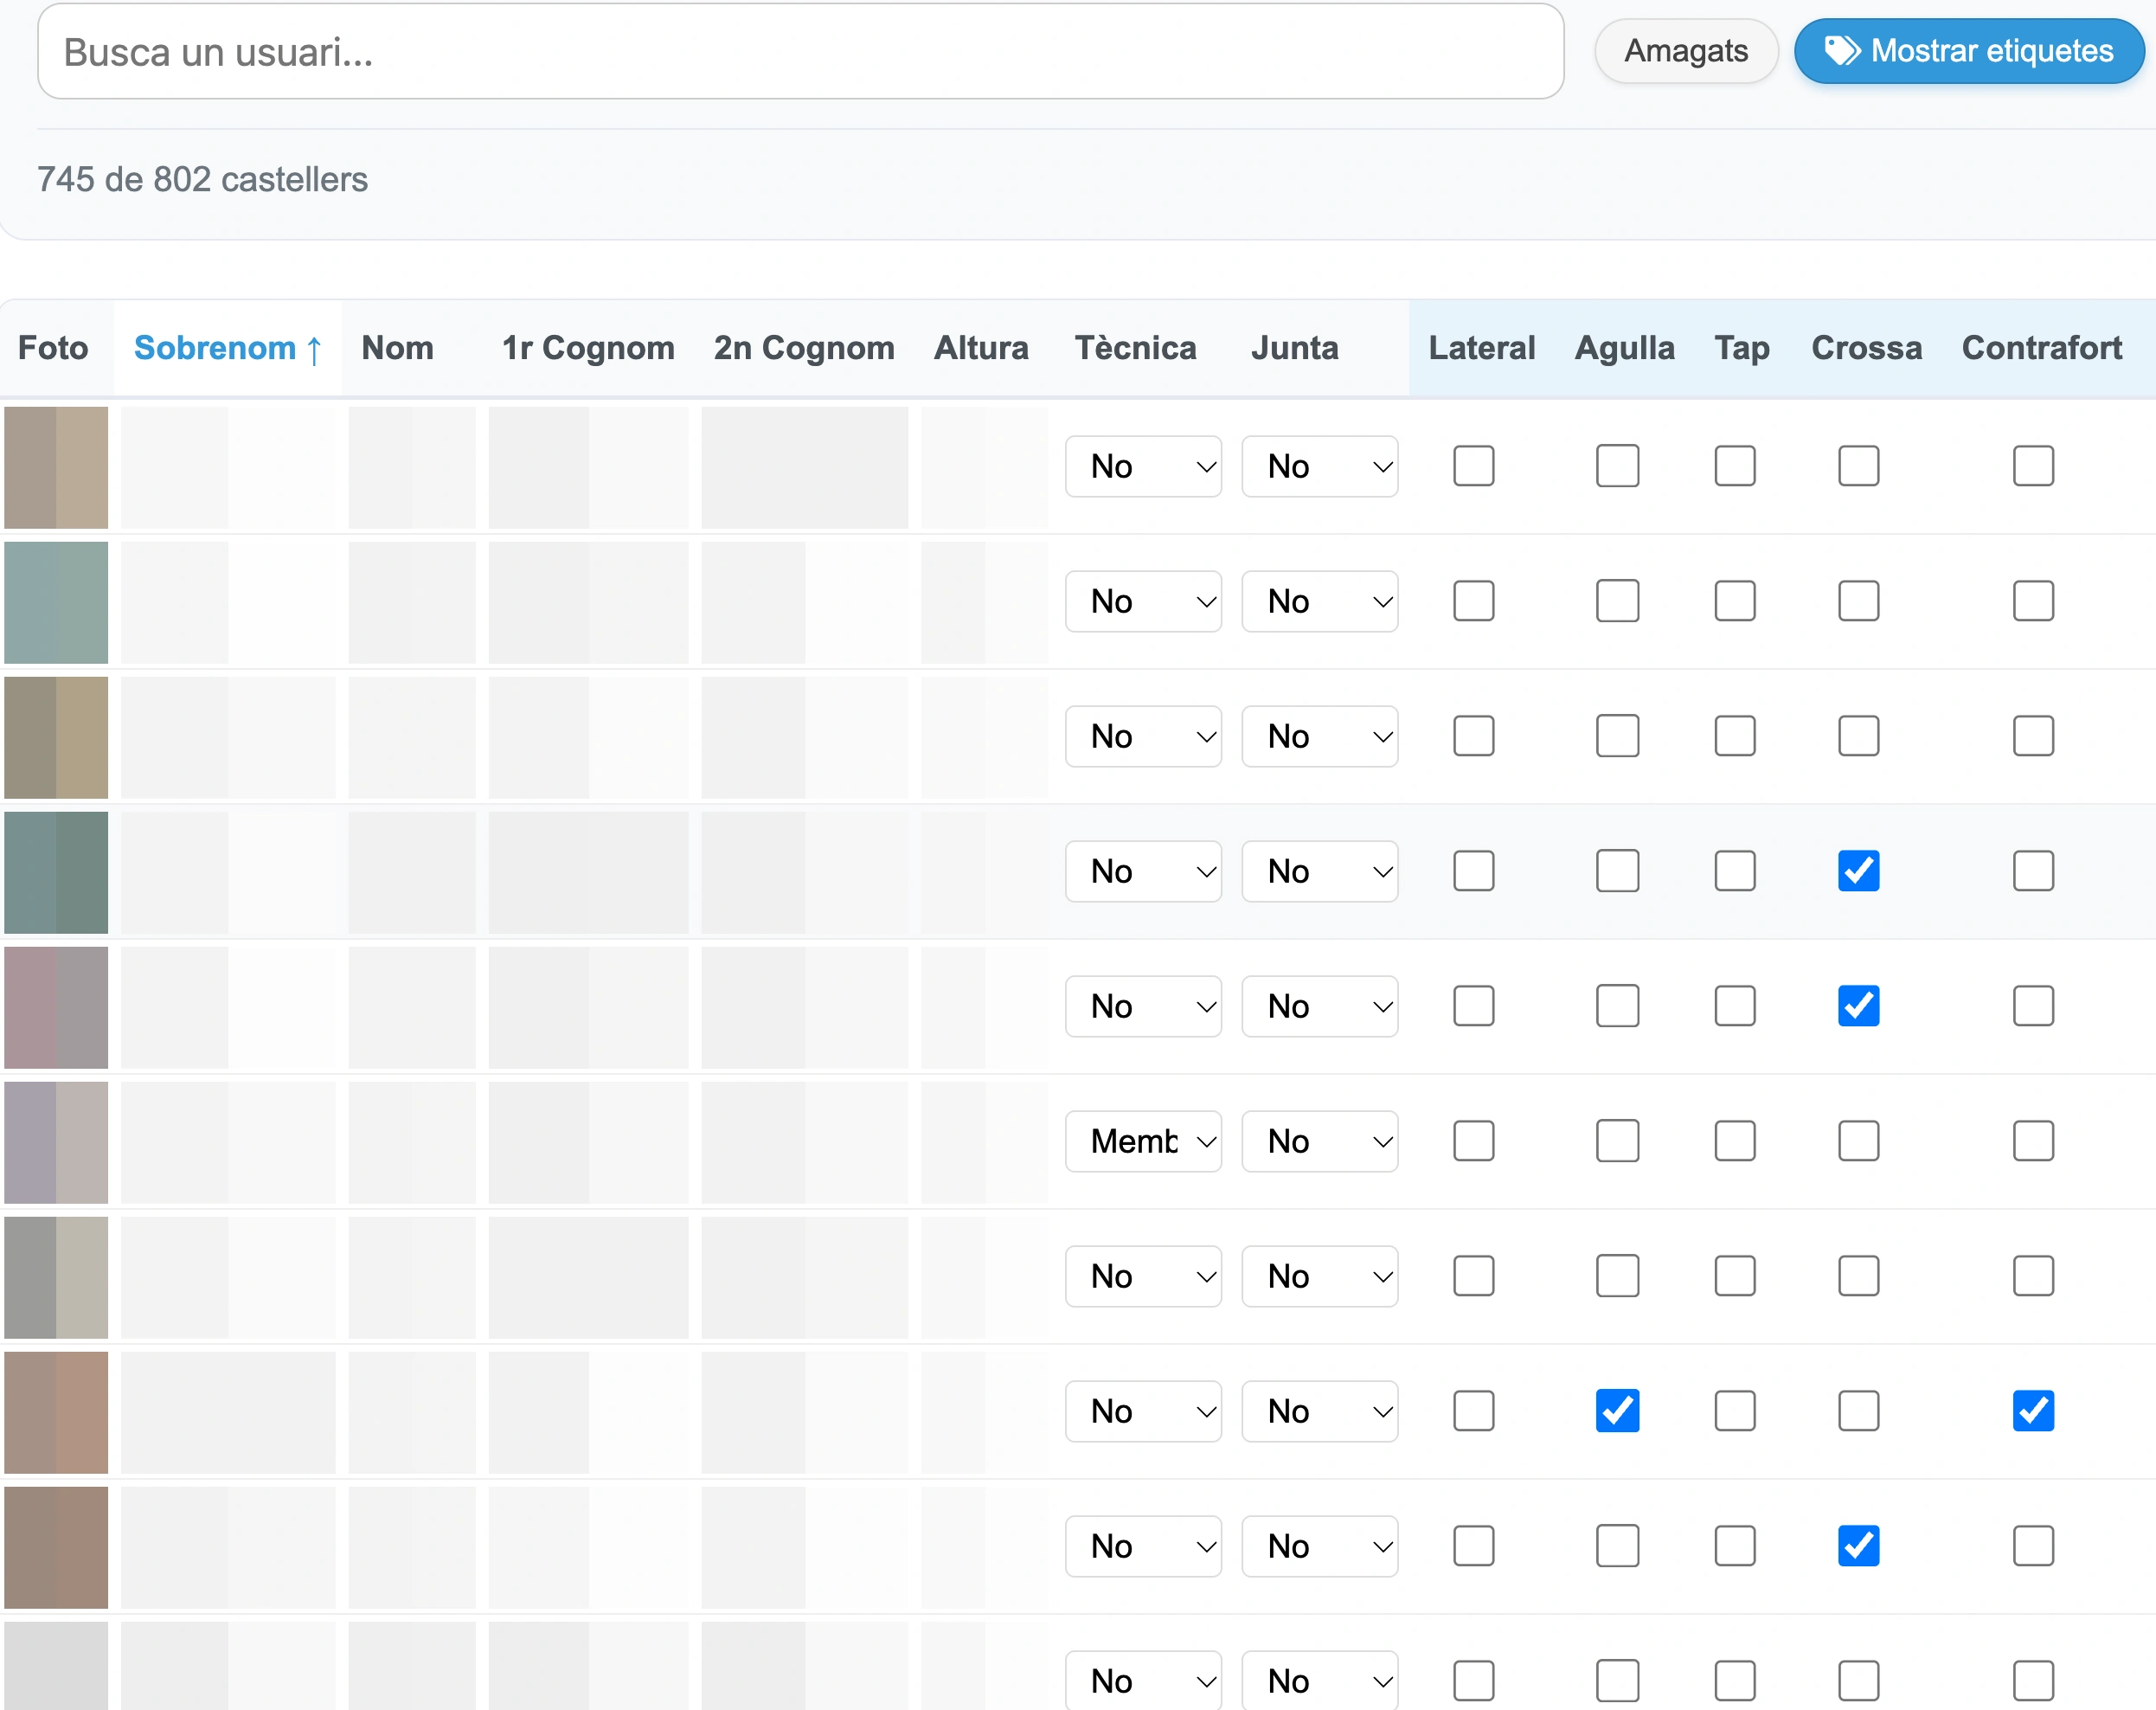Click the Contrafort column header
2156x1710 pixels.
pyautogui.click(x=2041, y=348)
